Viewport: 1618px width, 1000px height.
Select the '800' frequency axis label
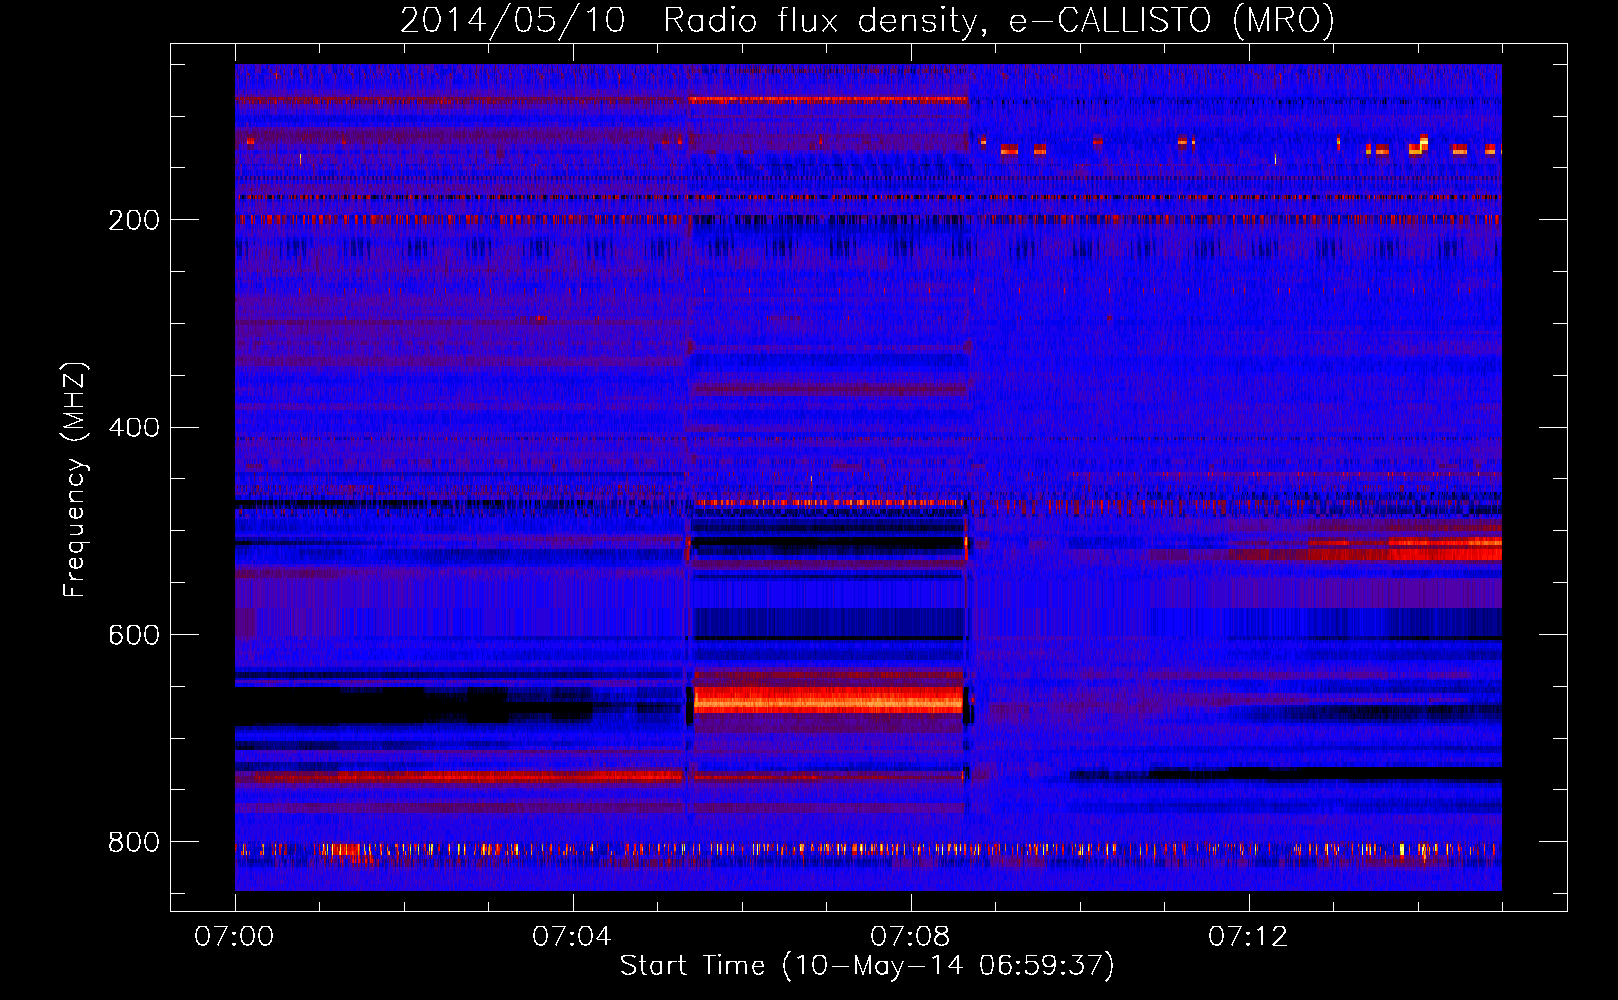(134, 842)
